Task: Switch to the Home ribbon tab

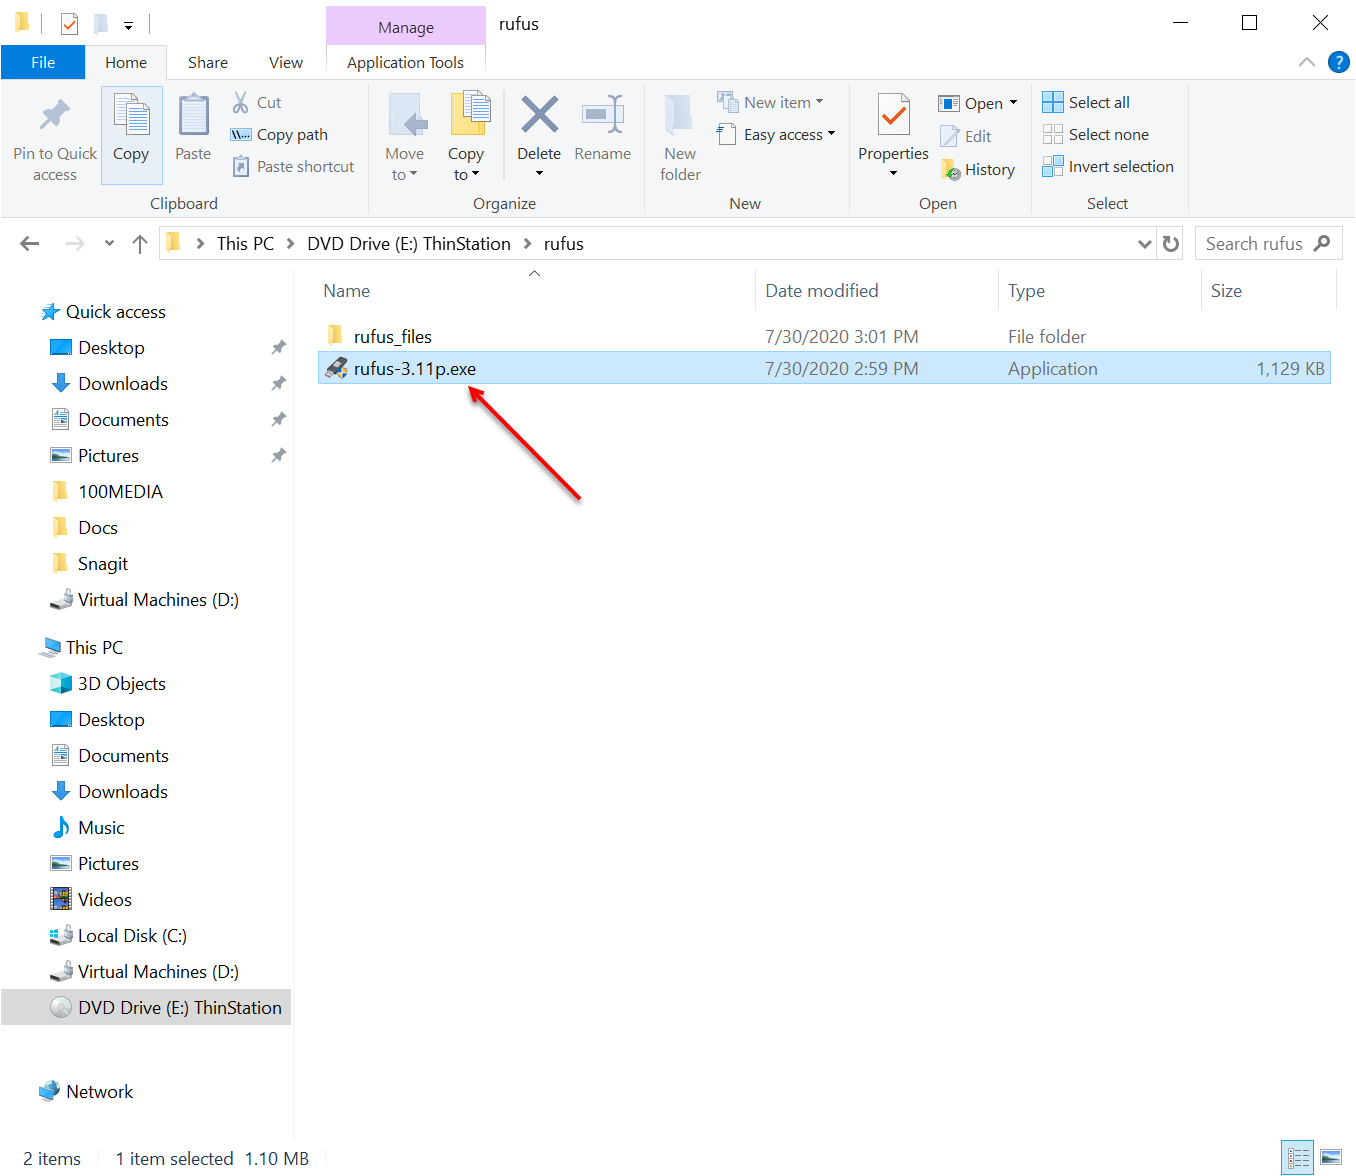Action: pos(126,62)
